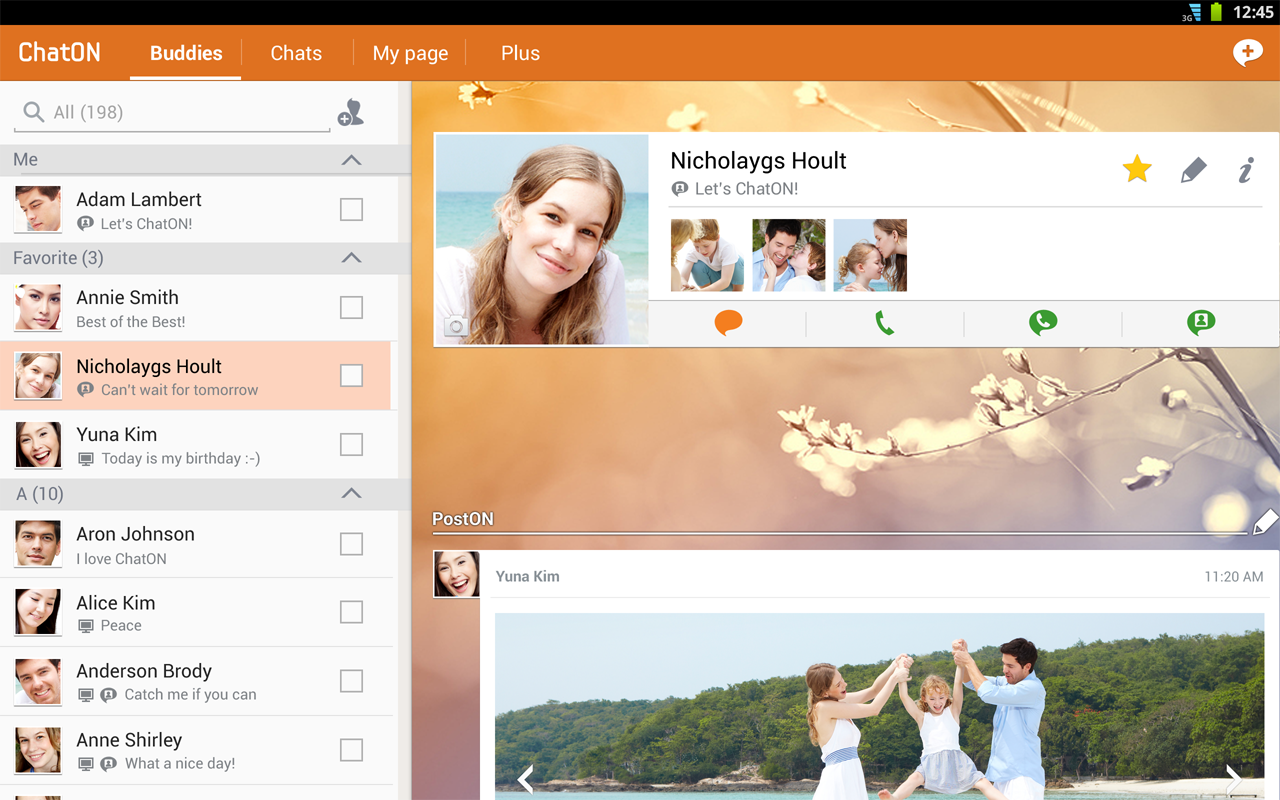
Task: Click the search magnifier icon
Action: 34,112
